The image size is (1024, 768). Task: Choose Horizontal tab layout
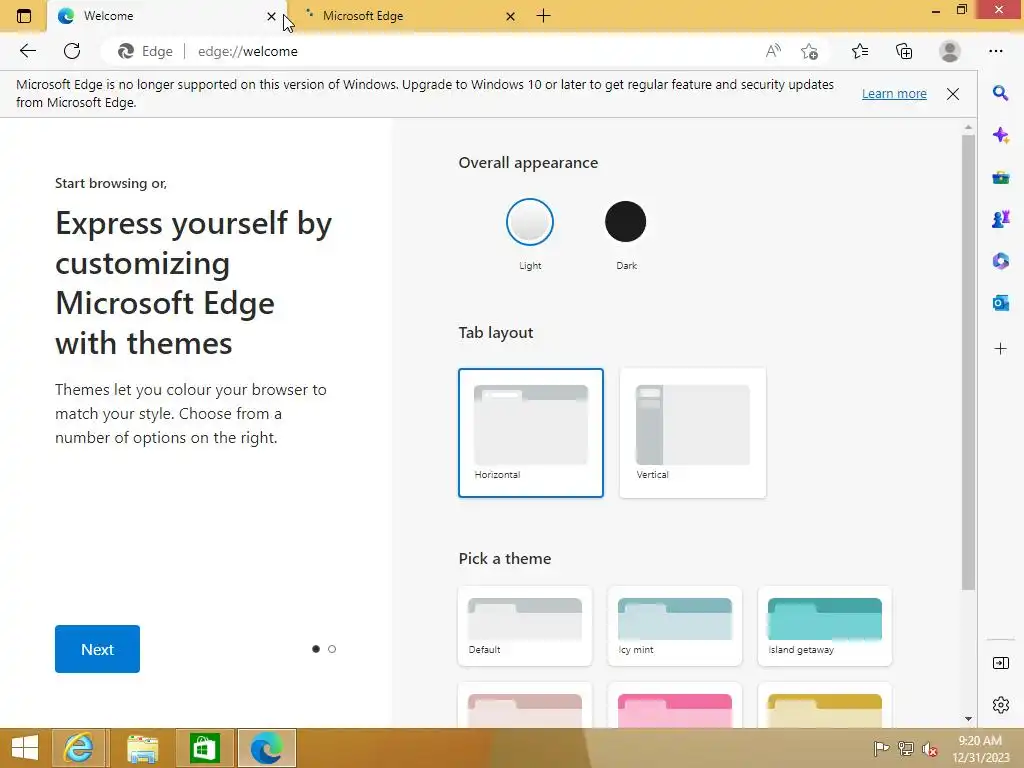530,432
